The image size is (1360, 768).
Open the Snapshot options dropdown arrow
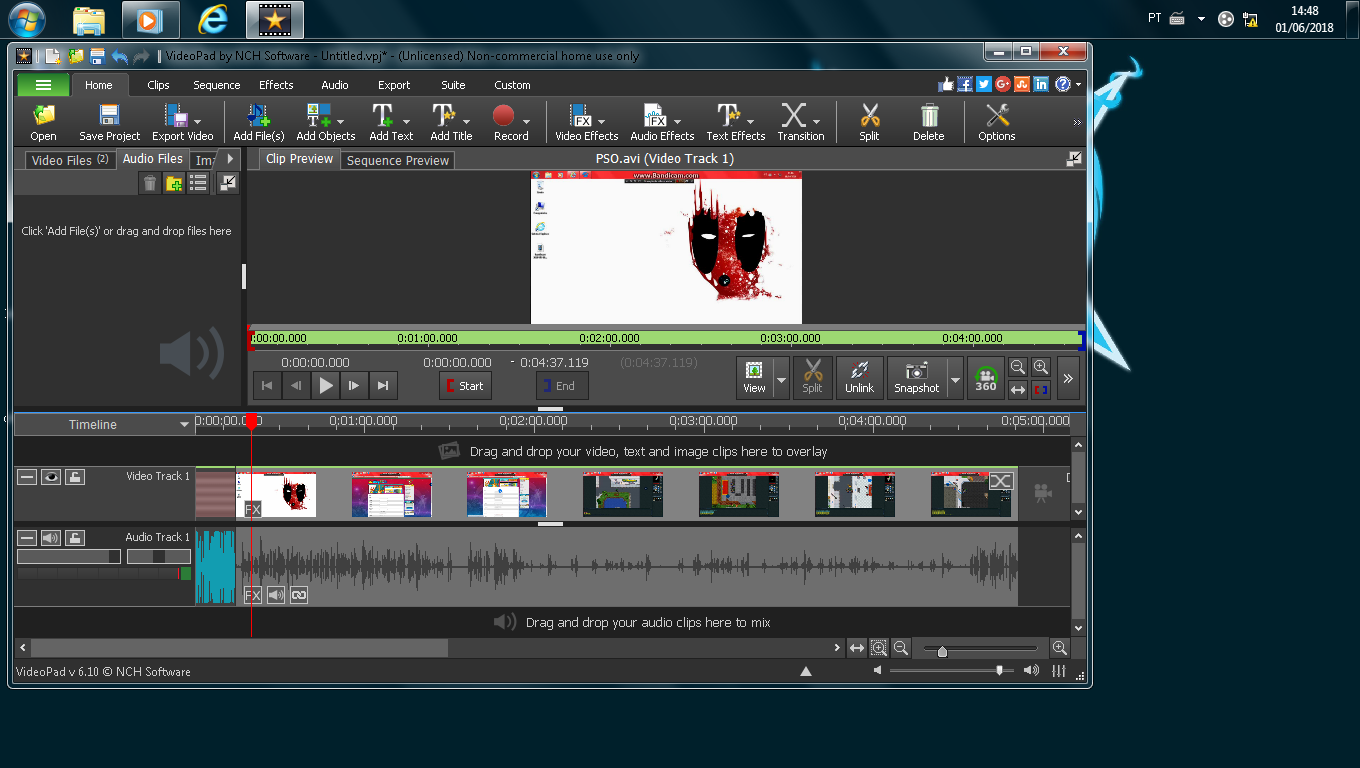[955, 379]
